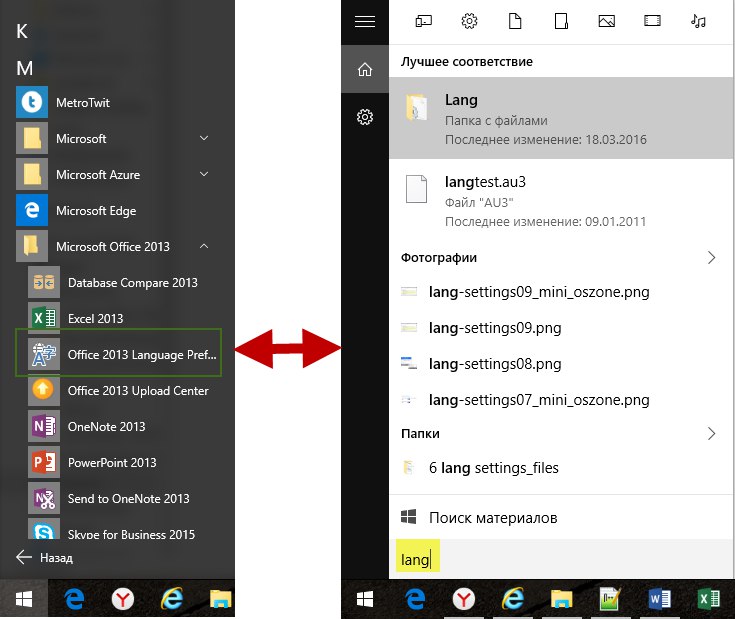Jump to letter M section header

[x=24, y=68]
